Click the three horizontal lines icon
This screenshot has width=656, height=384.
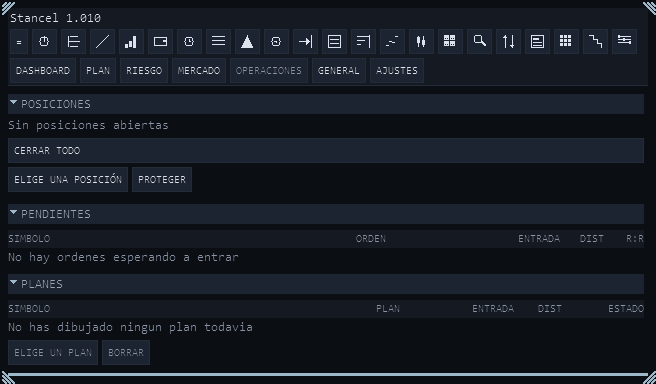point(218,42)
